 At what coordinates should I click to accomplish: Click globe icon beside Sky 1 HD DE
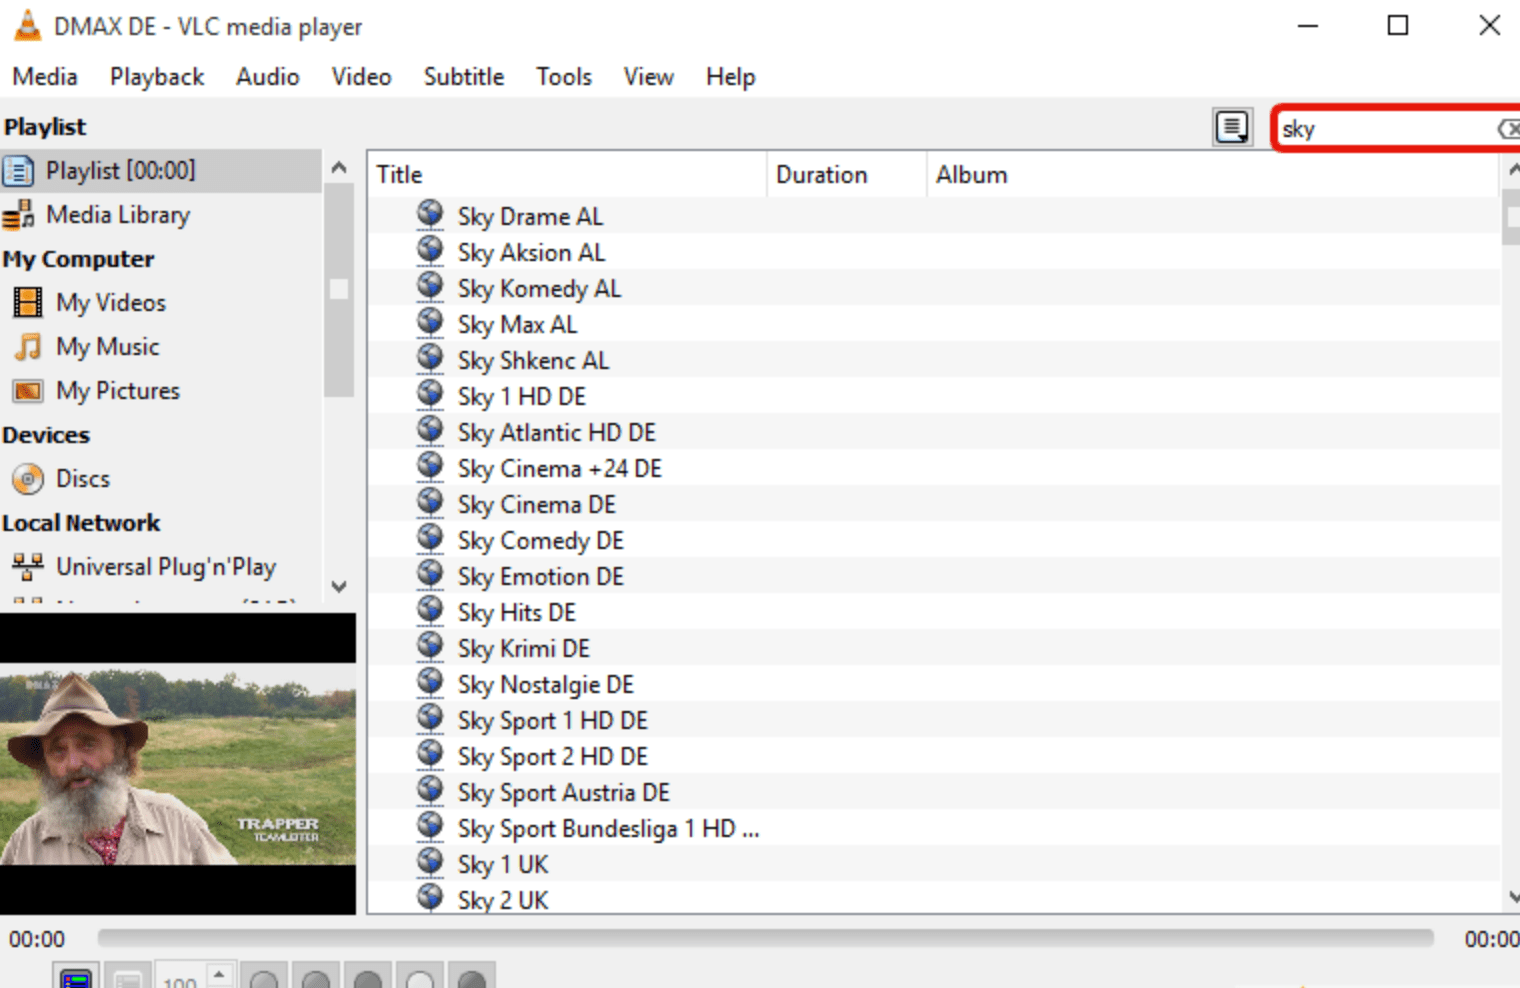click(x=430, y=394)
